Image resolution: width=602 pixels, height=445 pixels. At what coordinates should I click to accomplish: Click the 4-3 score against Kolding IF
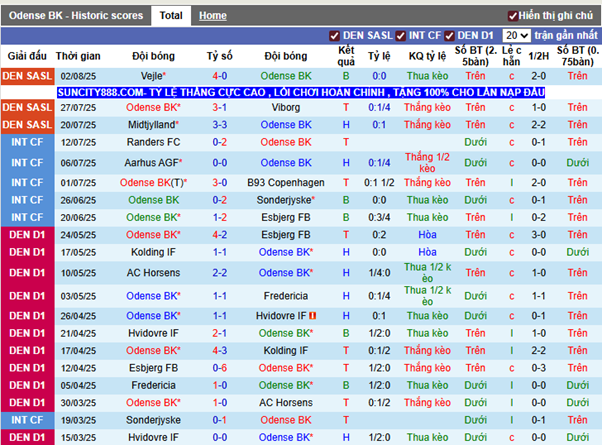pyautogui.click(x=220, y=351)
